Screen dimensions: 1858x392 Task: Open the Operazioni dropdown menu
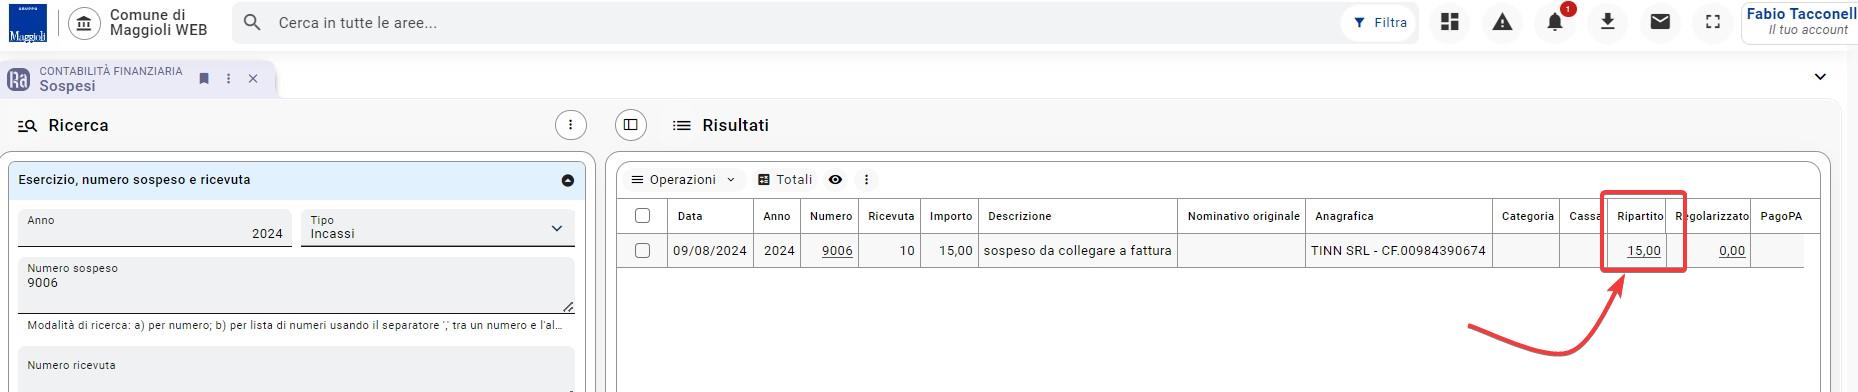coord(683,180)
